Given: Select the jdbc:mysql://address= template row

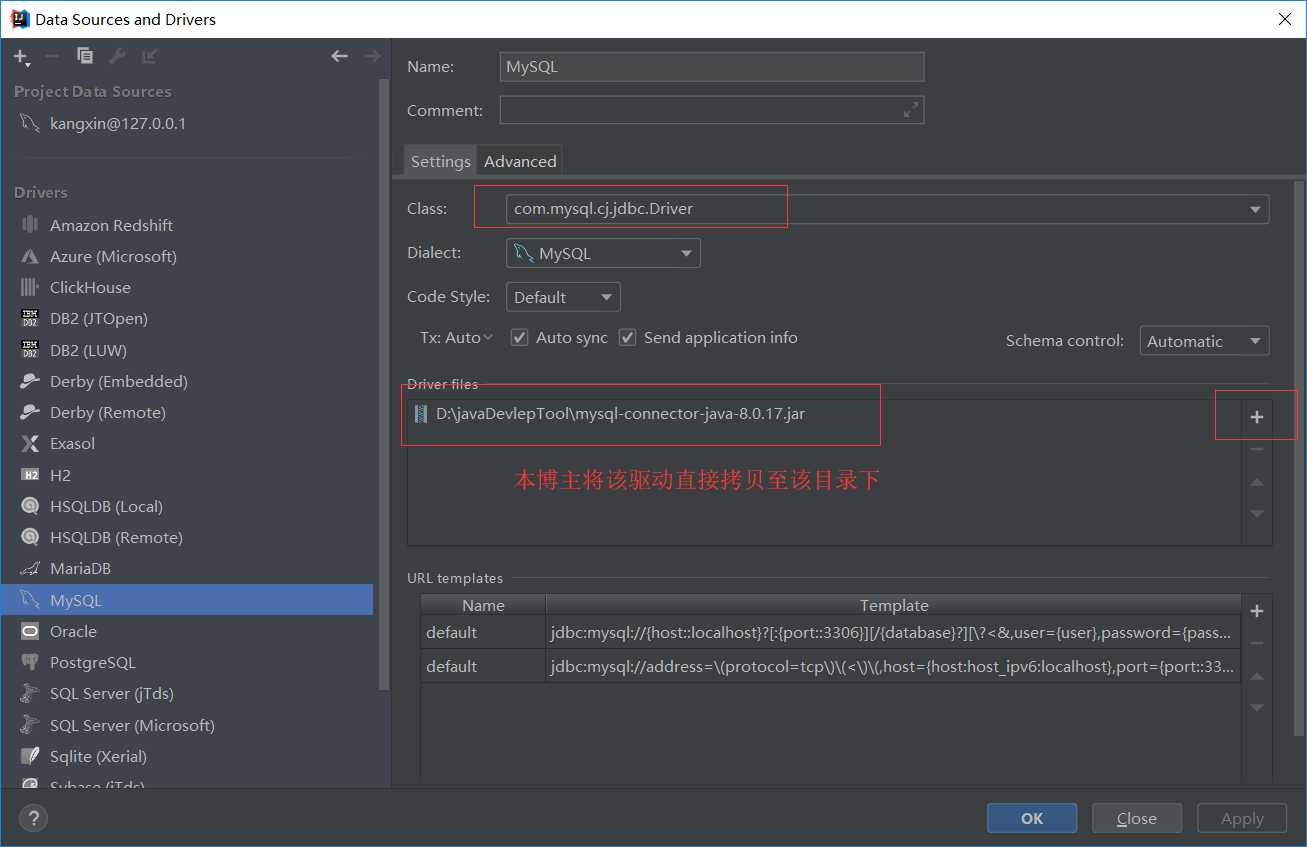Looking at the screenshot, I should [831, 666].
